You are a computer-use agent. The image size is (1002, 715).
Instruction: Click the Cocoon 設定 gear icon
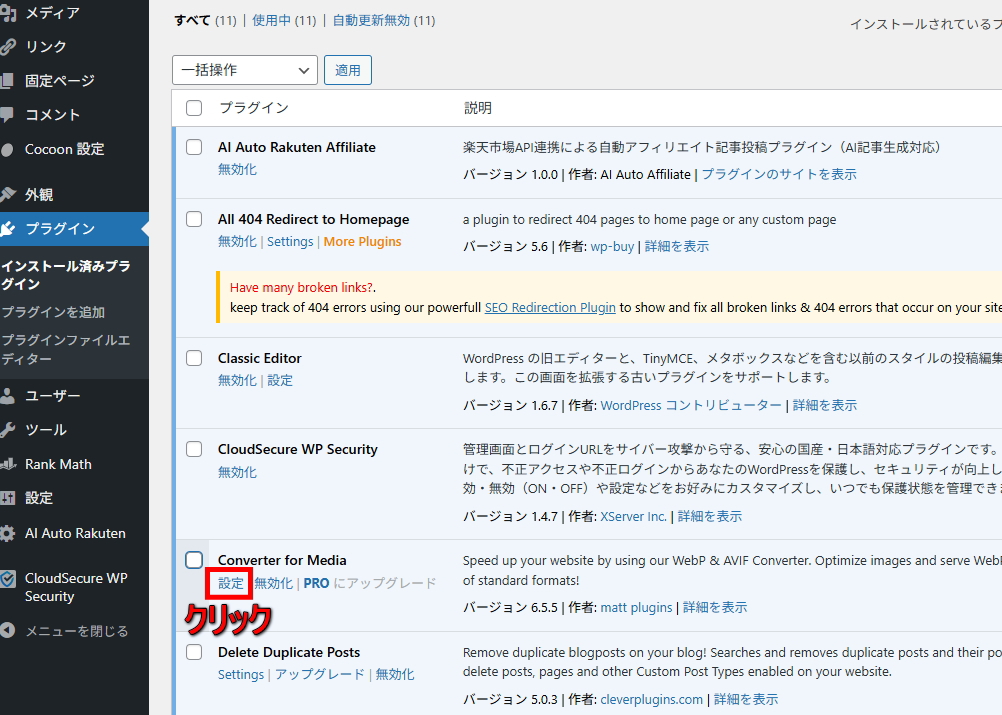[x=8, y=149]
